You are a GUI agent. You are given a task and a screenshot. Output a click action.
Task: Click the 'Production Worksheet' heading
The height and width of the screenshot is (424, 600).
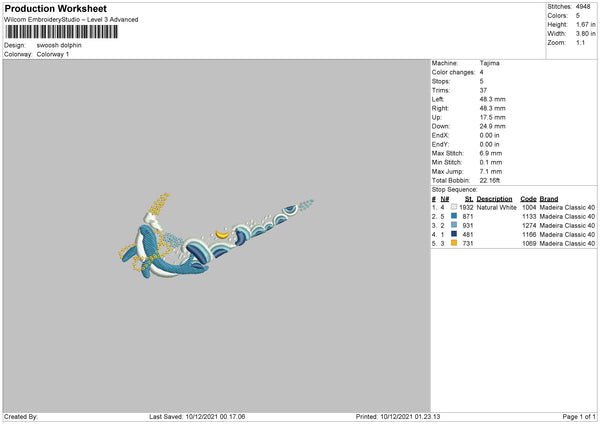pos(56,8)
